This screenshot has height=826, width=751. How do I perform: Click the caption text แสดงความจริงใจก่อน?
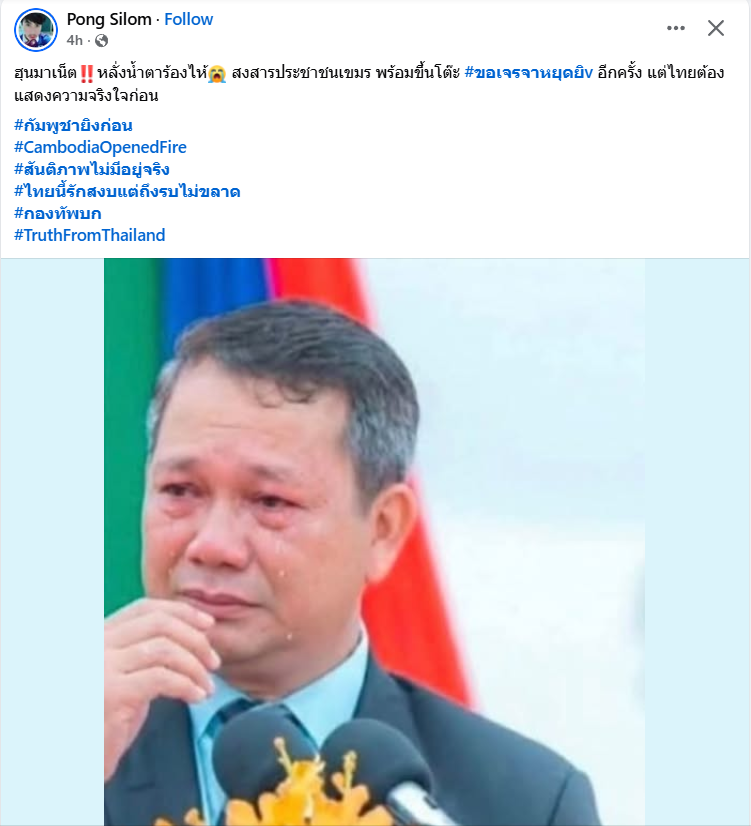(86, 95)
